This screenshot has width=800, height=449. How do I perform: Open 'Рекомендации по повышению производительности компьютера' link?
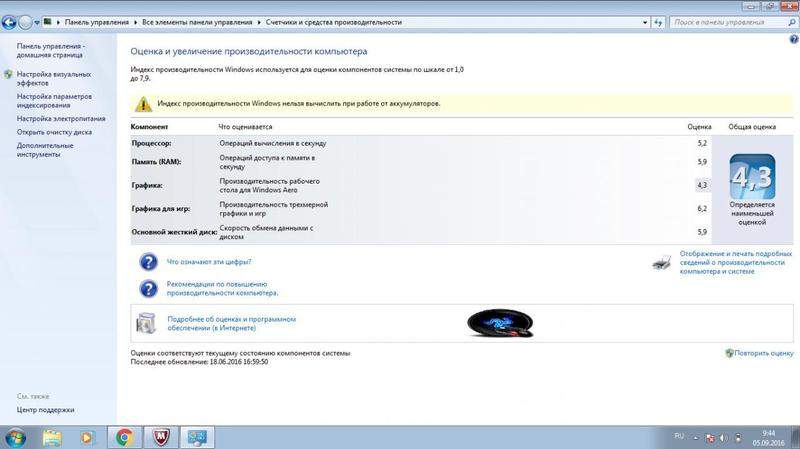click(x=222, y=289)
